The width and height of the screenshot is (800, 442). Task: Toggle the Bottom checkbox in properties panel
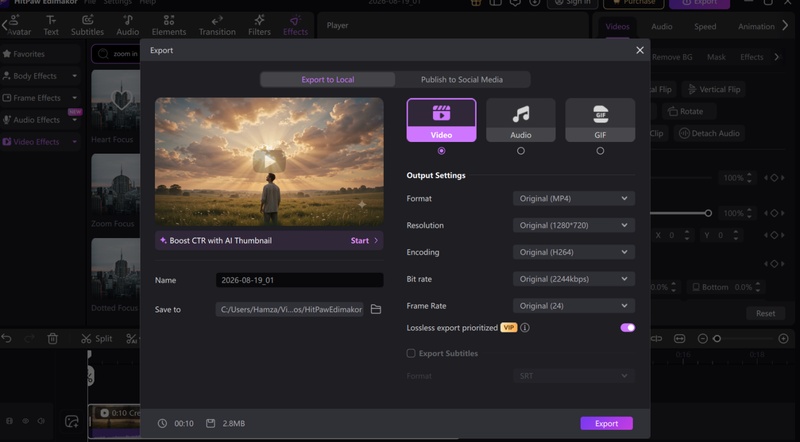(x=696, y=287)
